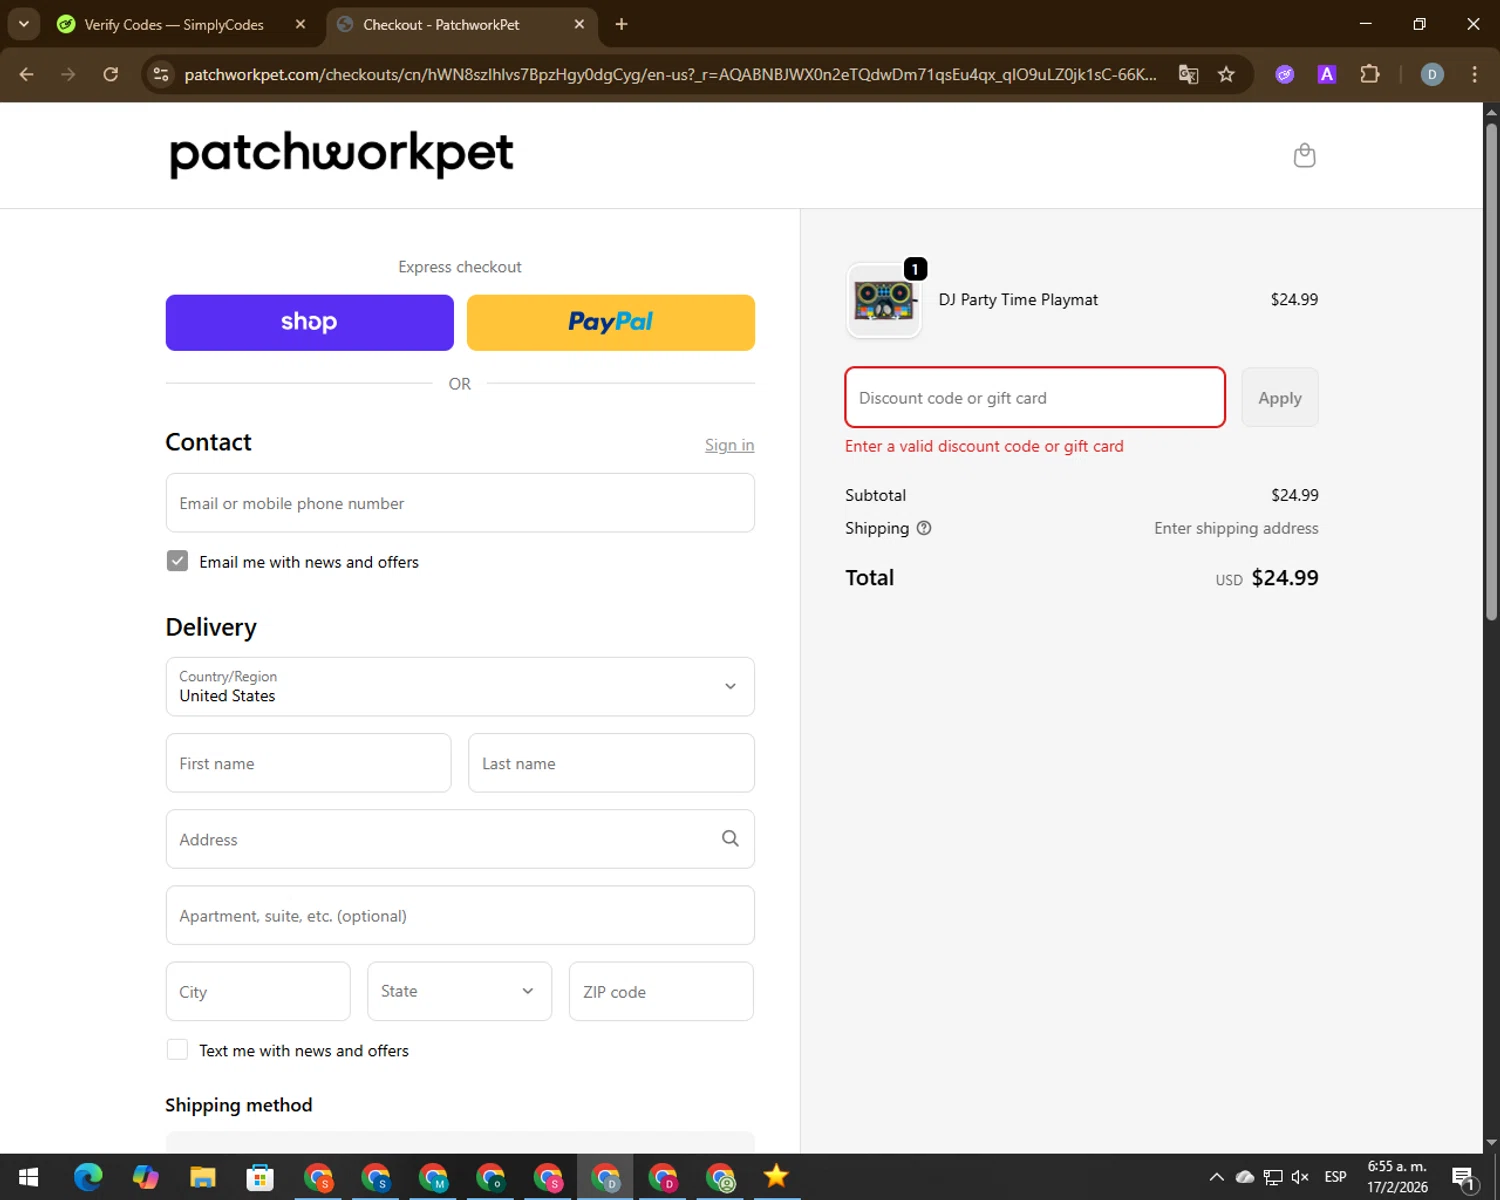1500x1200 pixels.
Task: Click the DJ Party Time Playmat thumbnail
Action: tap(883, 300)
